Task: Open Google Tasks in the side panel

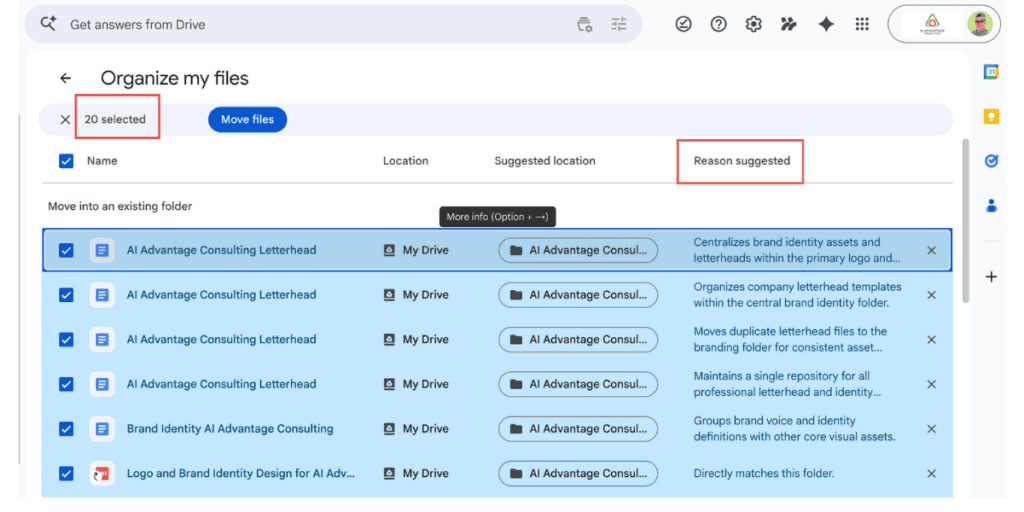Action: pos(991,161)
